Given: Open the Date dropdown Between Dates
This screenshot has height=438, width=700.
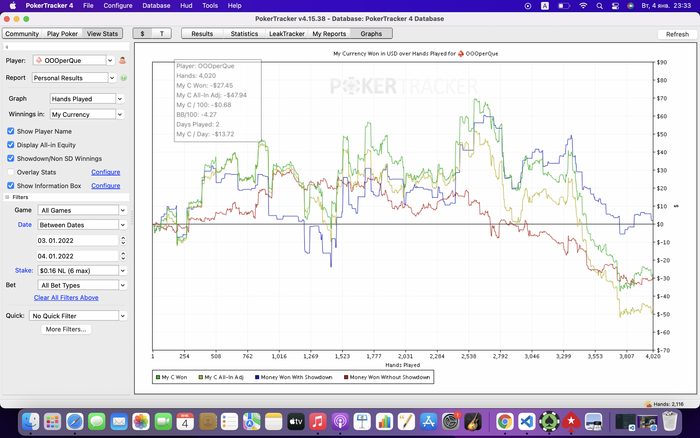Looking at the screenshot, I should click(82, 225).
